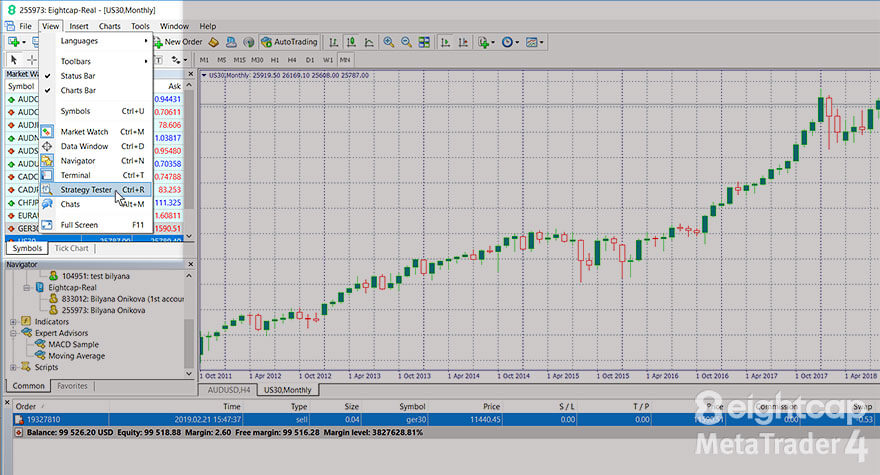
Task: Choose Chats in View menu
Action: pyautogui.click(x=96, y=204)
